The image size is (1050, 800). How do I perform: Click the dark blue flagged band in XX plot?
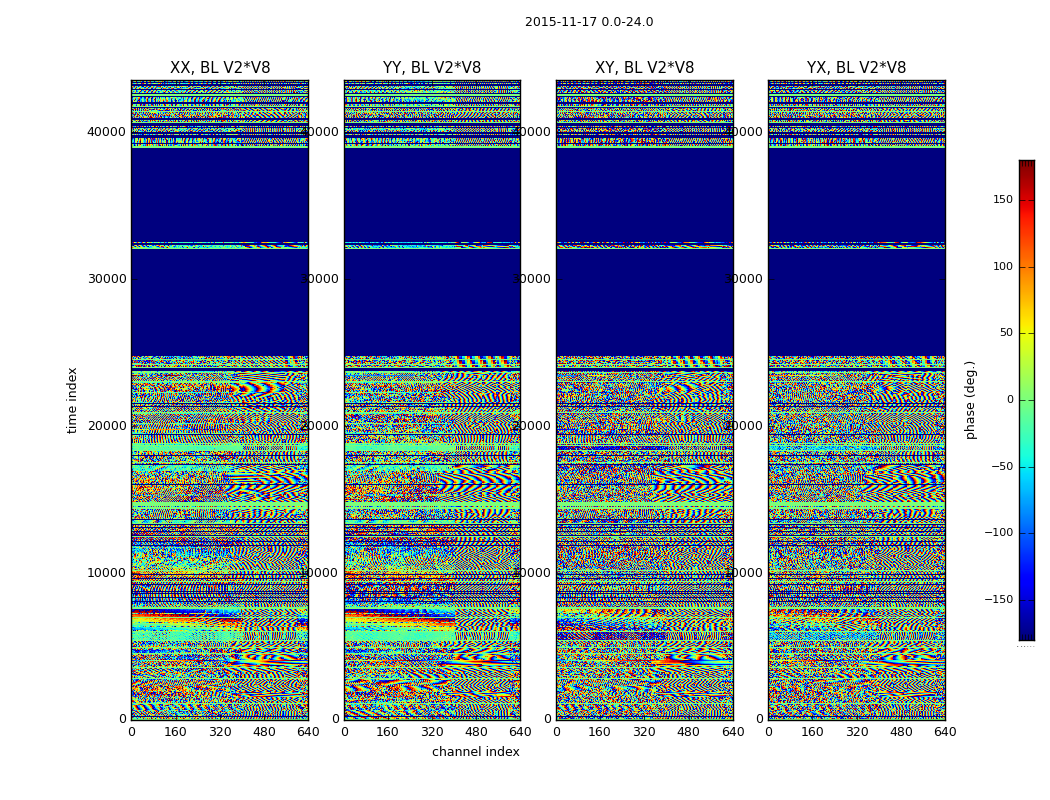click(220, 303)
